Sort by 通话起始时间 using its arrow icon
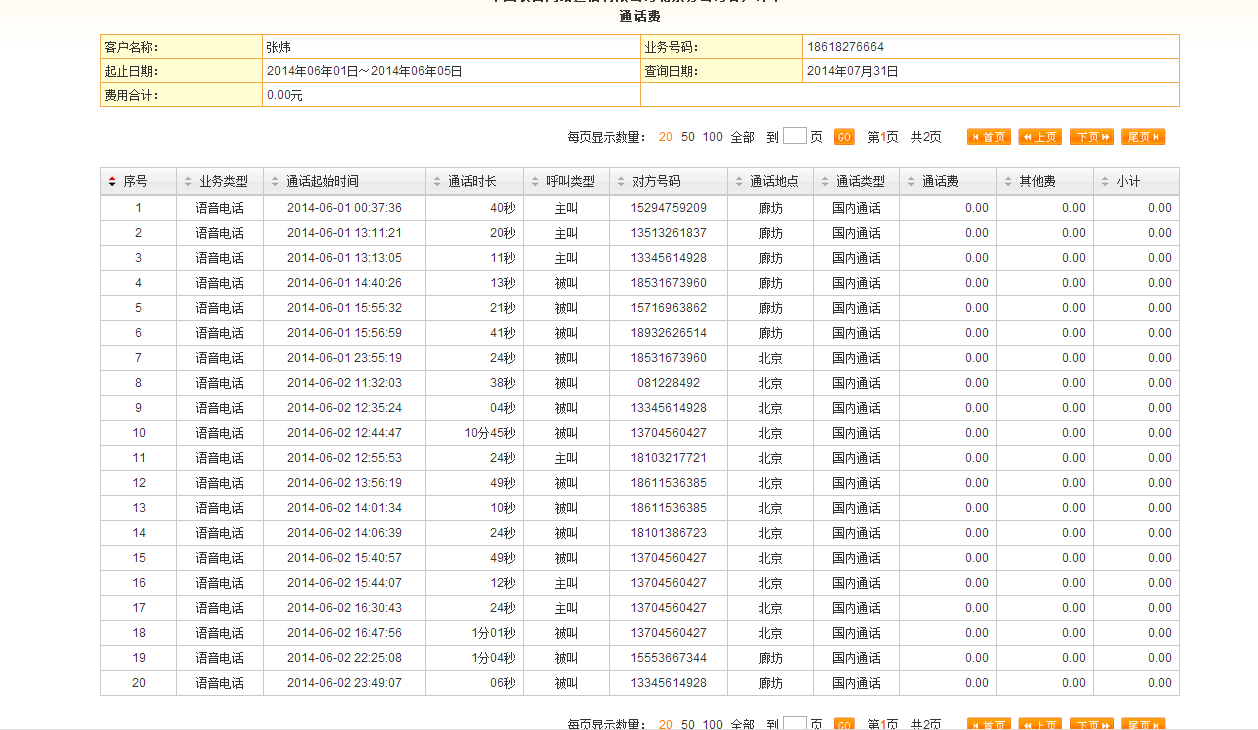Image resolution: width=1258 pixels, height=730 pixels. pyautogui.click(x=275, y=182)
